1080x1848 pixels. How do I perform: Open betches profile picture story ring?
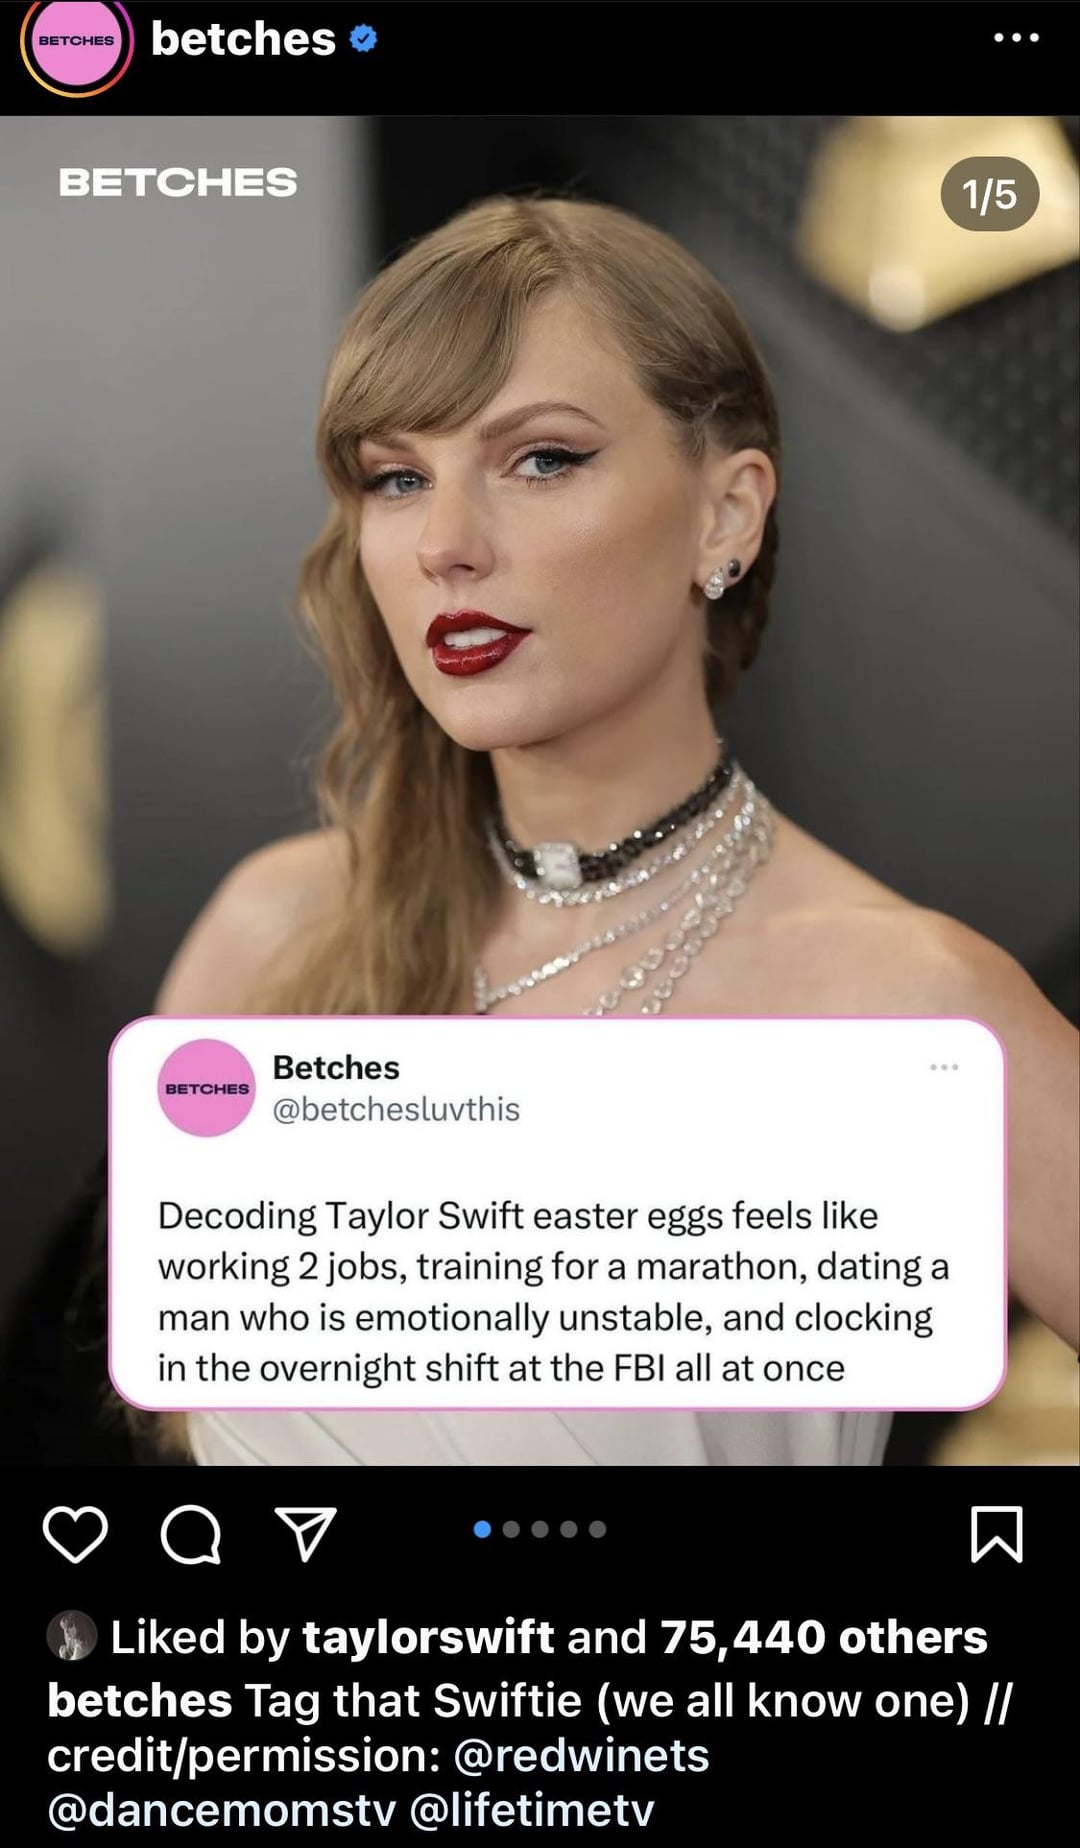tap(76, 44)
